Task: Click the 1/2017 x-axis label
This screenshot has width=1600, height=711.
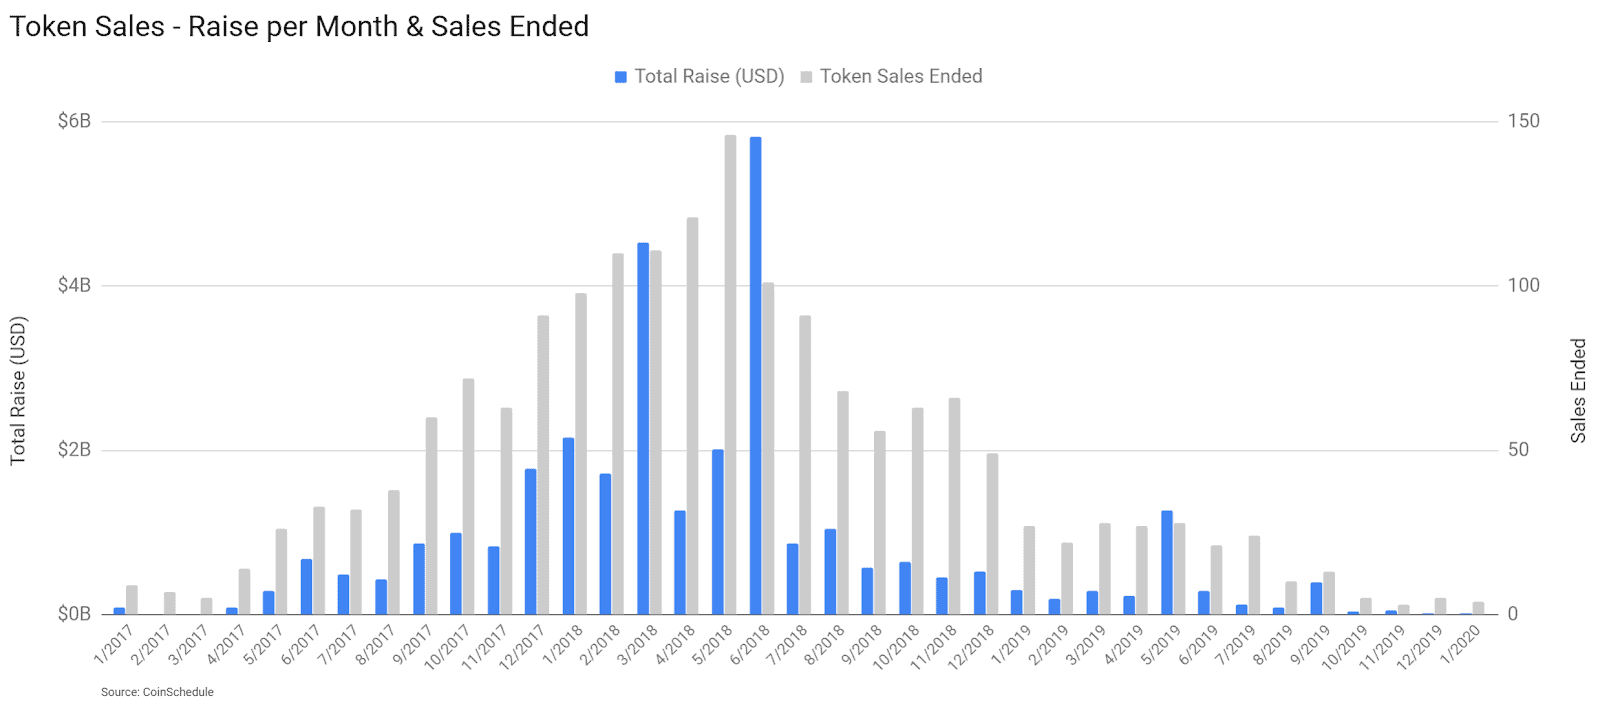Action: (113, 645)
